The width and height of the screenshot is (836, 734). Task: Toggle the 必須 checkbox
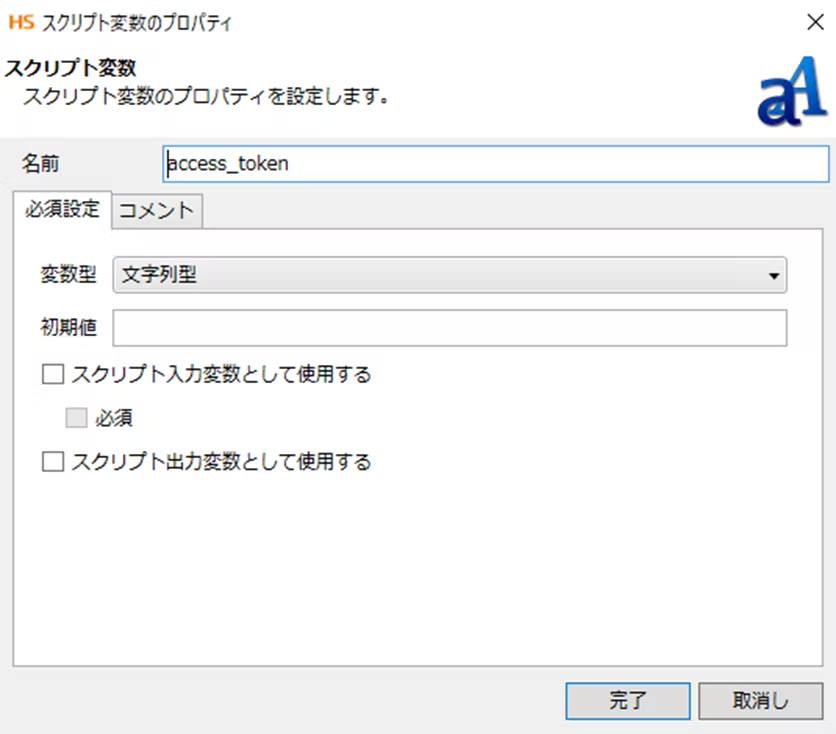76,419
